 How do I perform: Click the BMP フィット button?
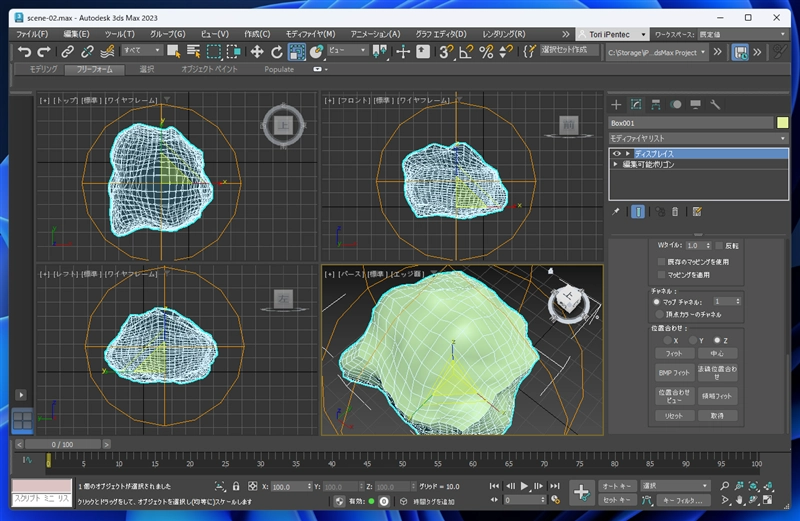tap(674, 373)
